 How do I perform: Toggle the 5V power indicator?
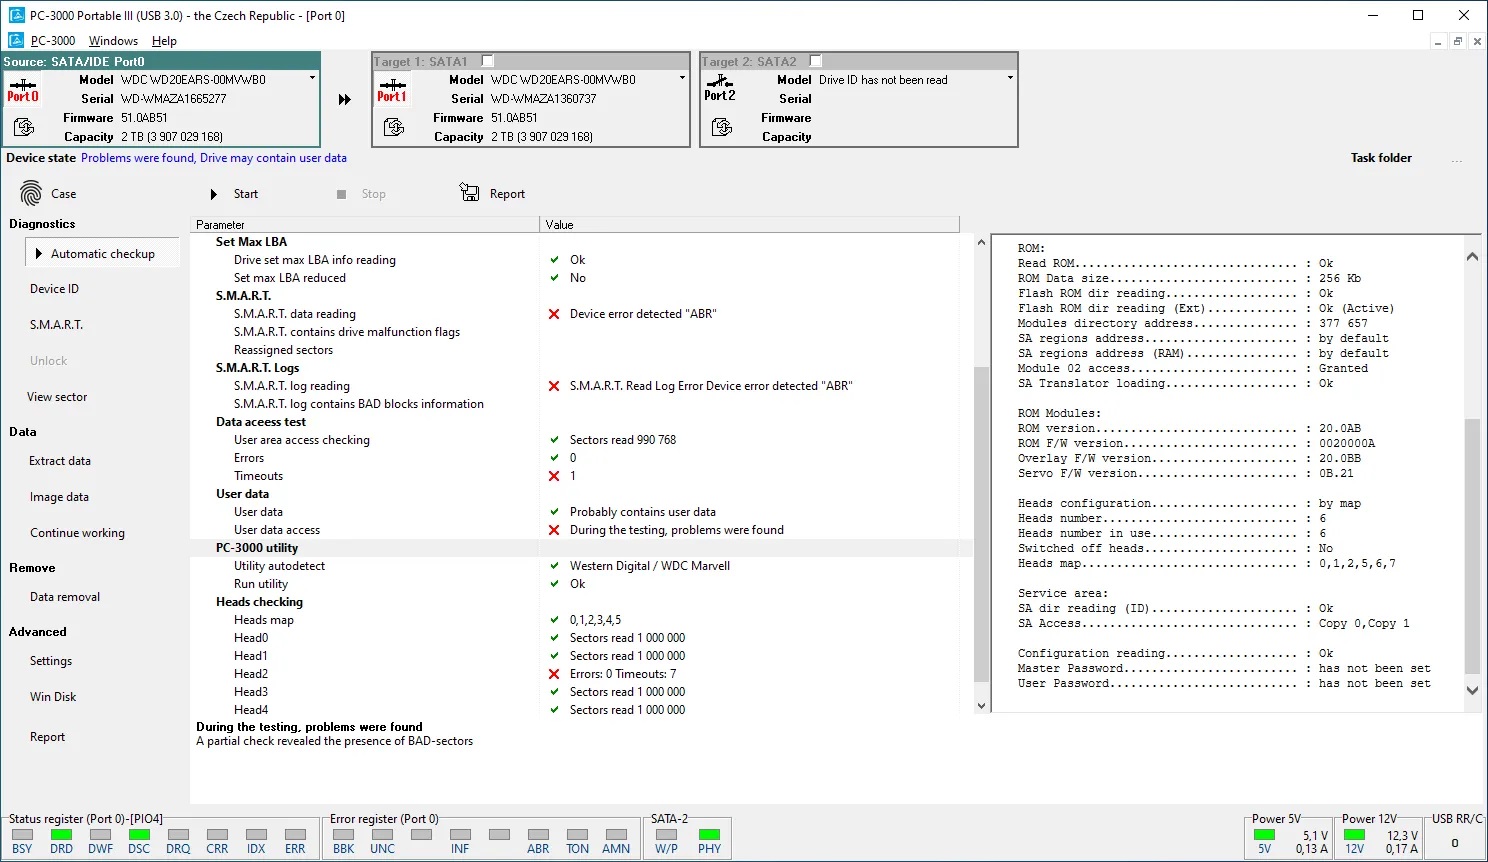coord(1264,835)
